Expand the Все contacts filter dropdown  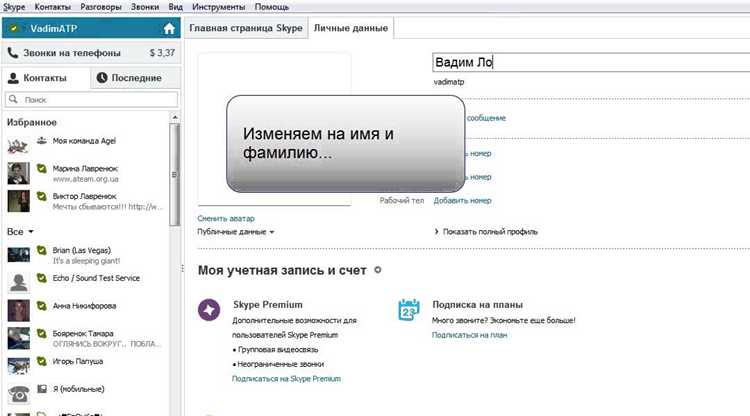[x=20, y=231]
